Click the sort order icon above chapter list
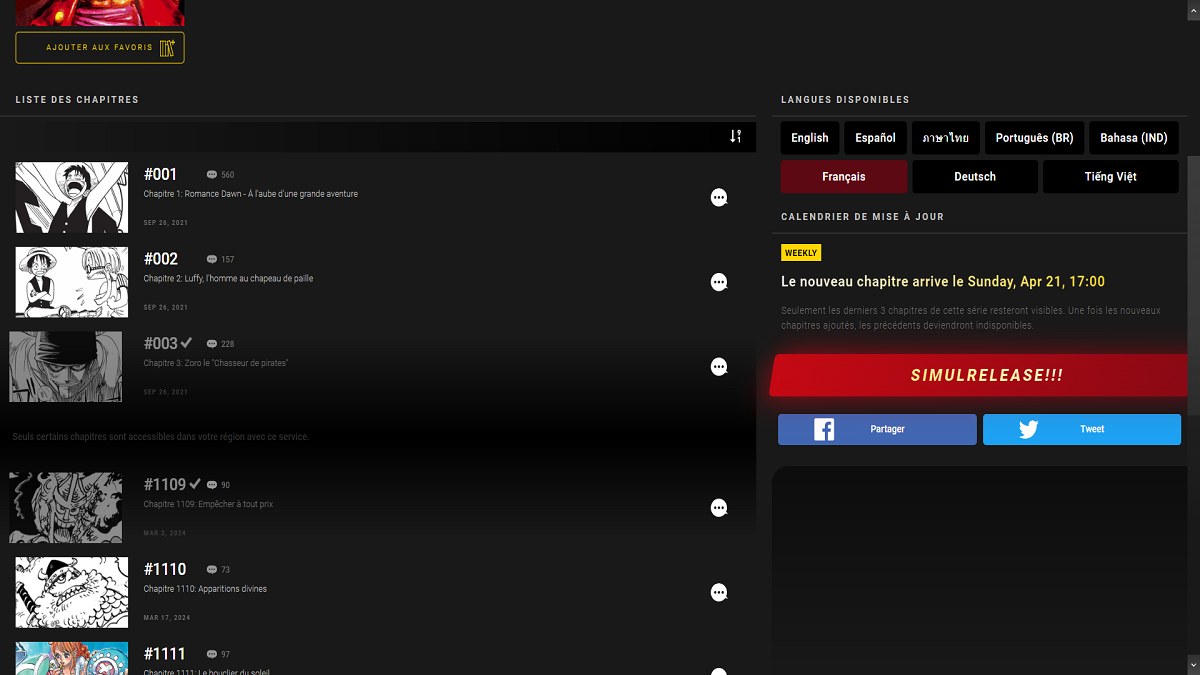The image size is (1200, 675). [x=735, y=136]
